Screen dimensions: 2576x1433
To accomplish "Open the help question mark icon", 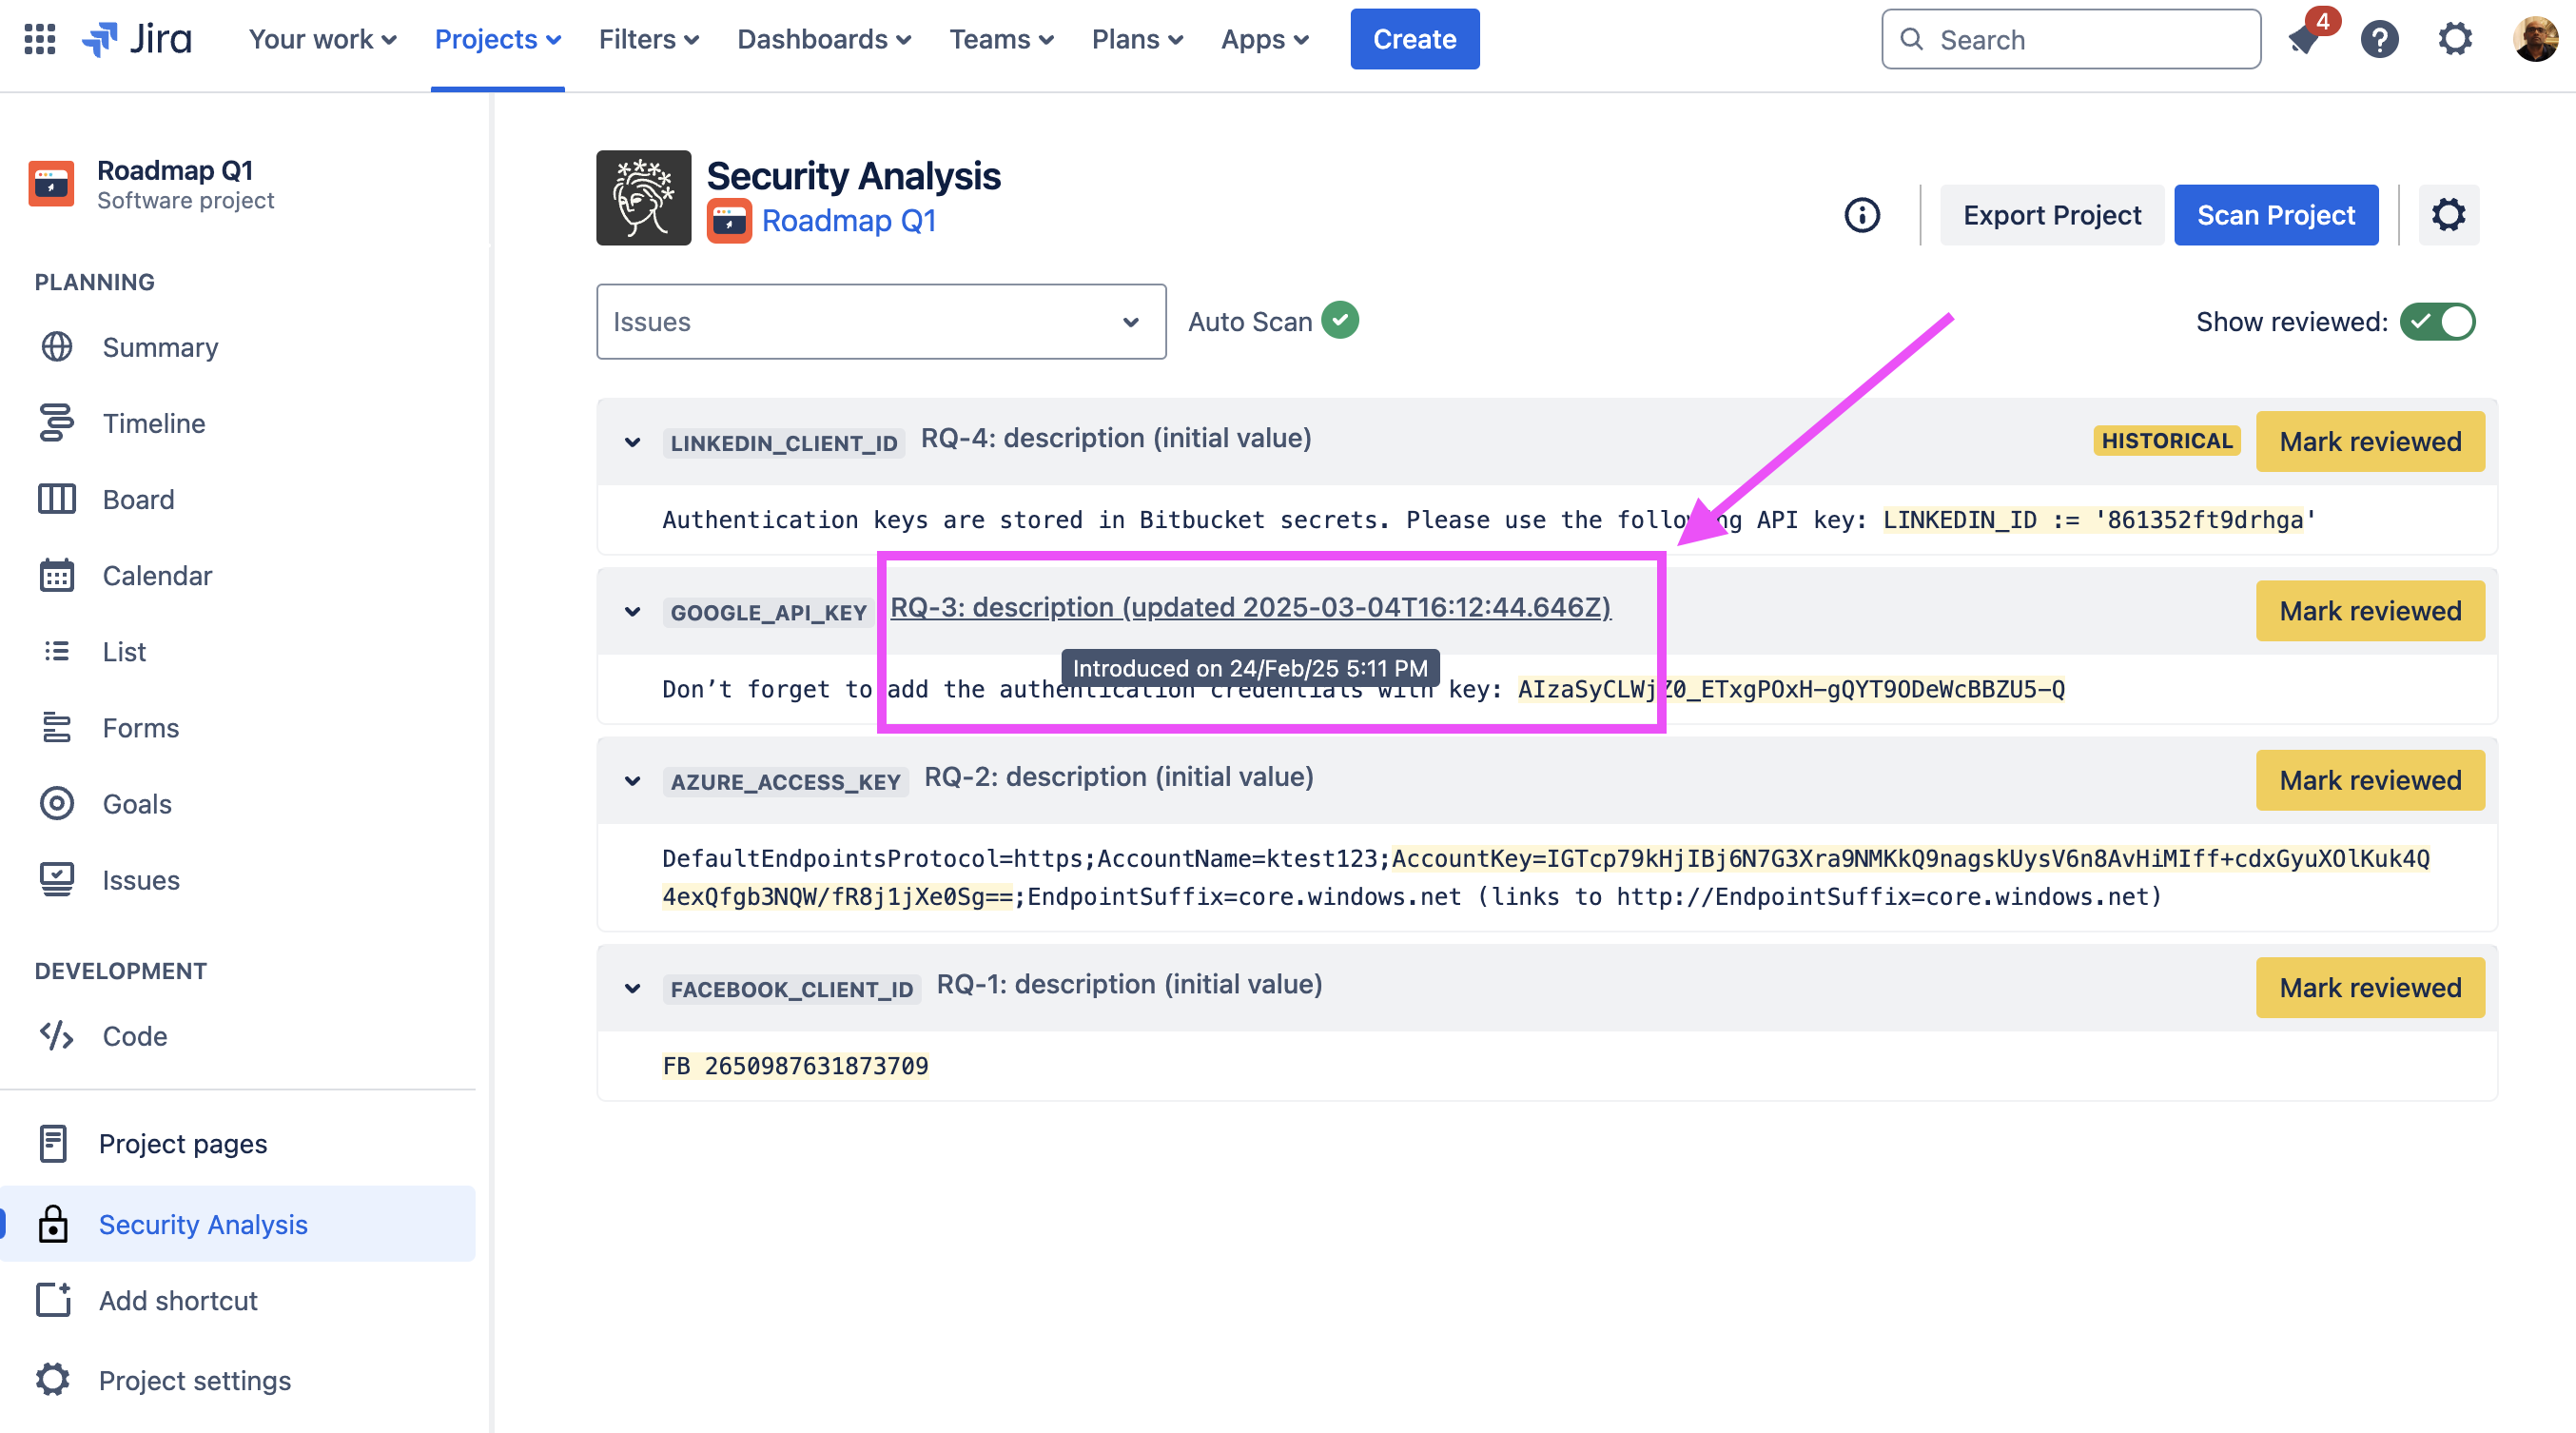I will (2379, 39).
